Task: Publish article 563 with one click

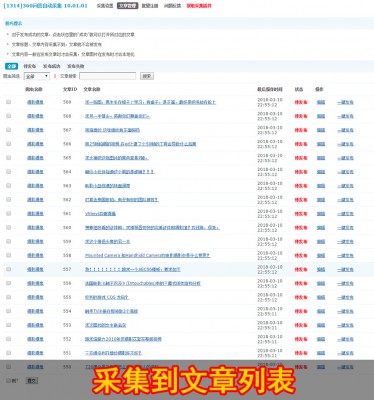Action: click(345, 186)
